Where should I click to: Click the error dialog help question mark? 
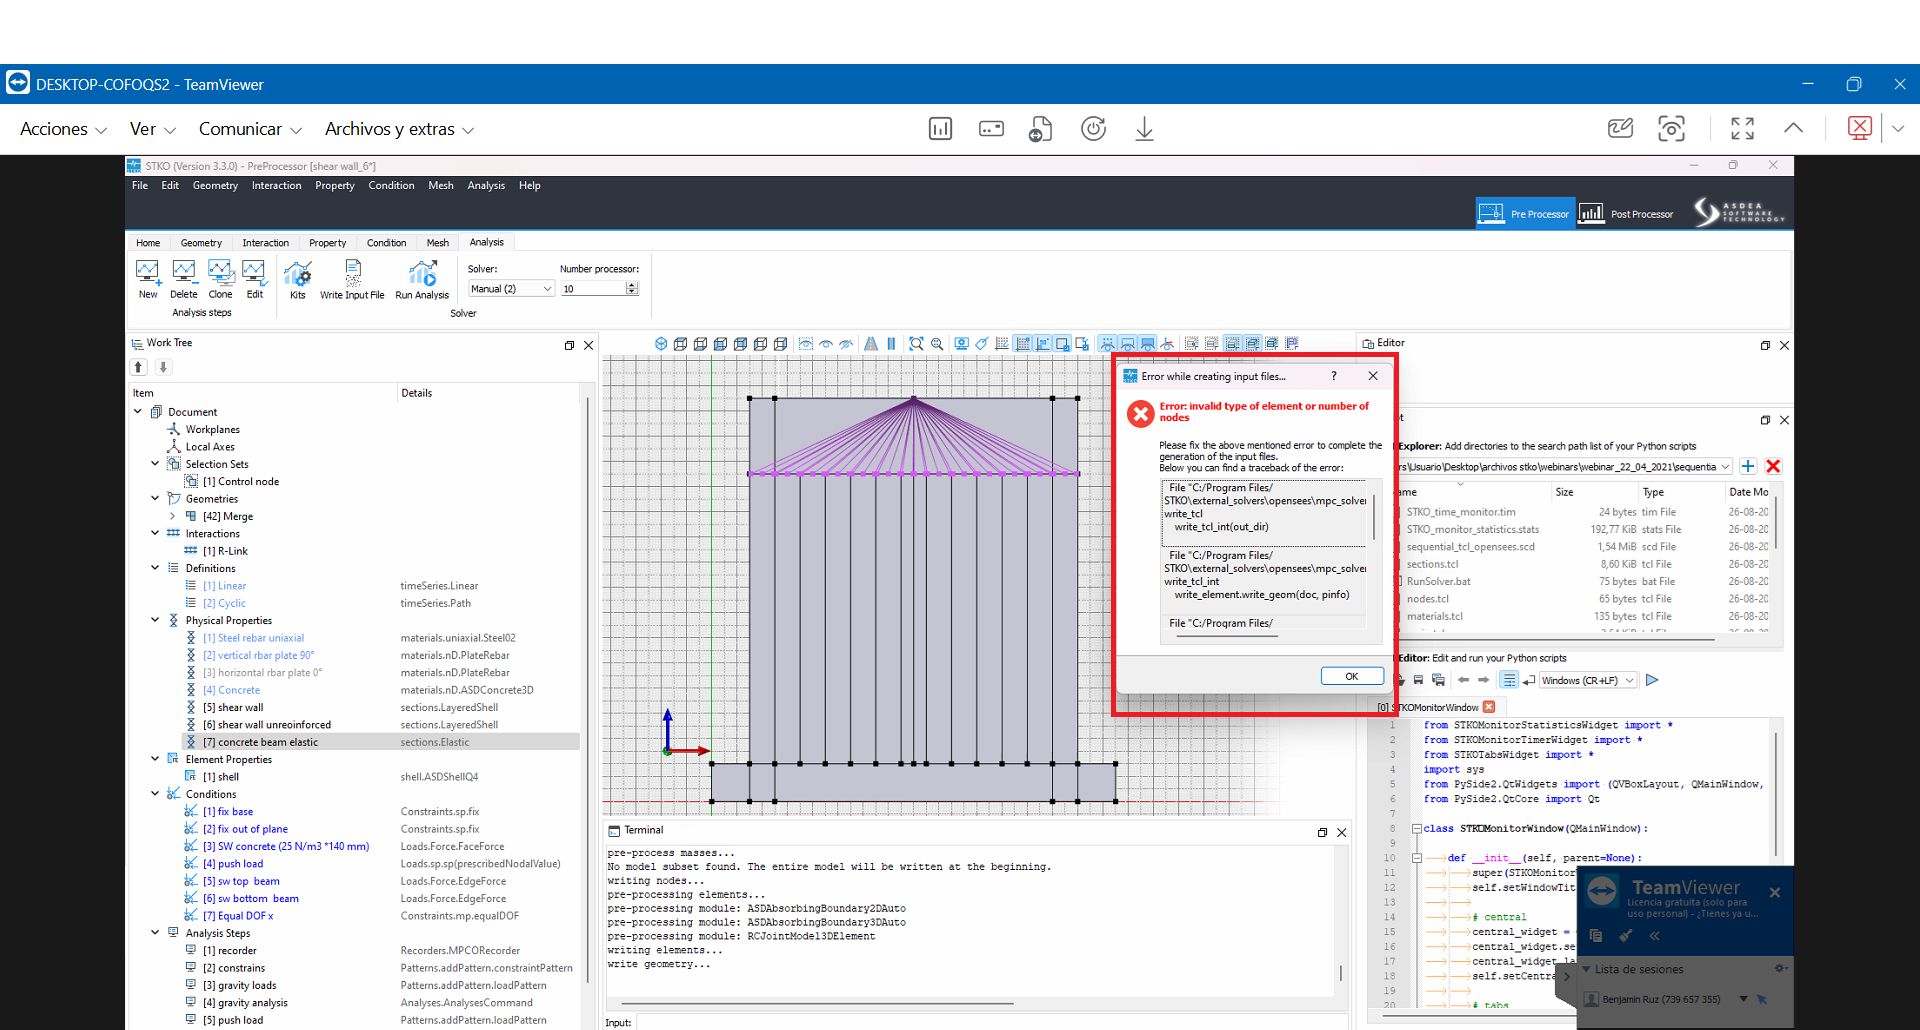pos(1333,376)
